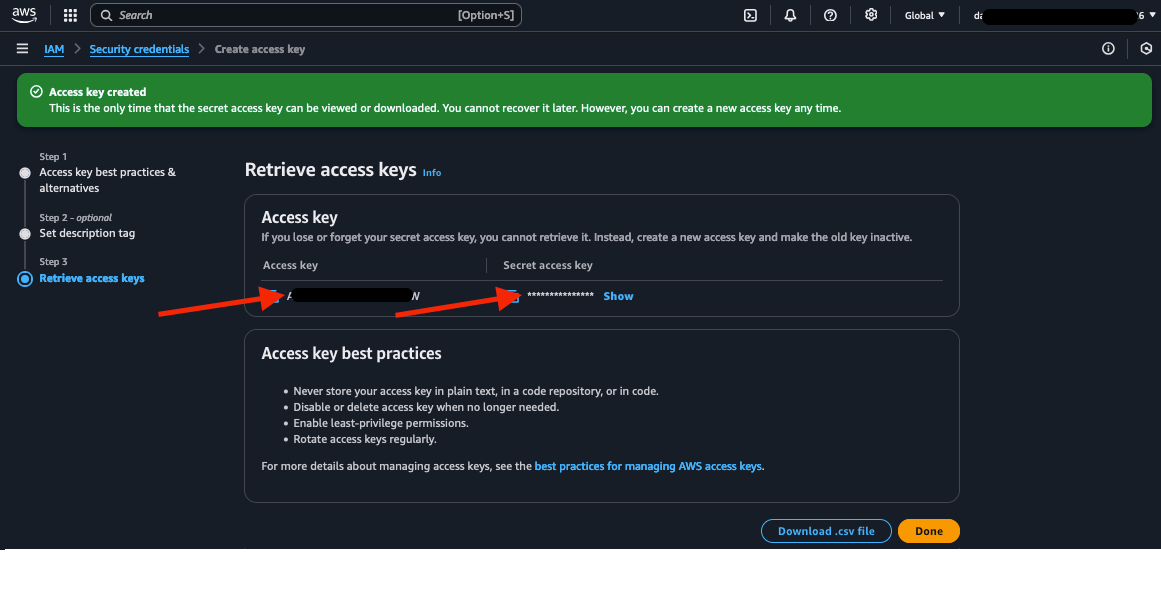
Task: Launch CloudShell from the top bar
Action: pyautogui.click(x=750, y=15)
